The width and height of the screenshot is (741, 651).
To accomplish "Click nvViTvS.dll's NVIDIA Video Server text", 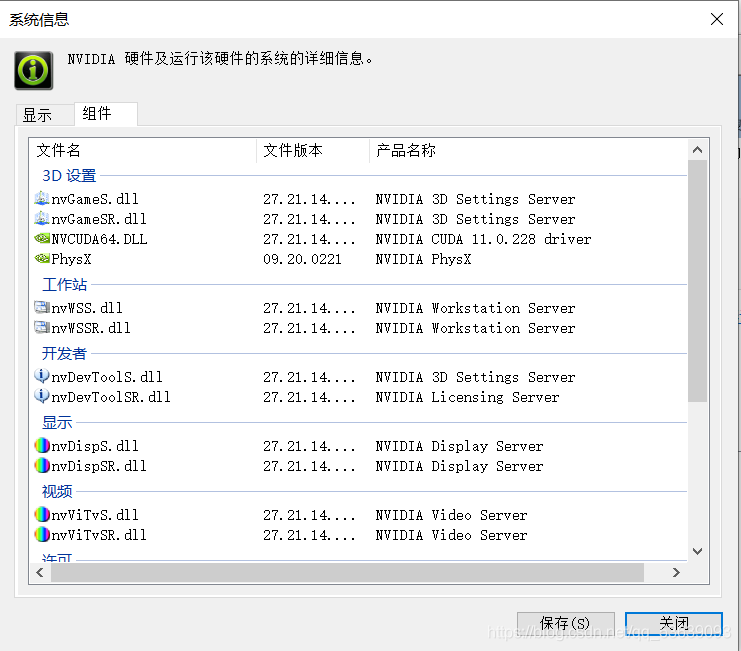I will pos(451,515).
